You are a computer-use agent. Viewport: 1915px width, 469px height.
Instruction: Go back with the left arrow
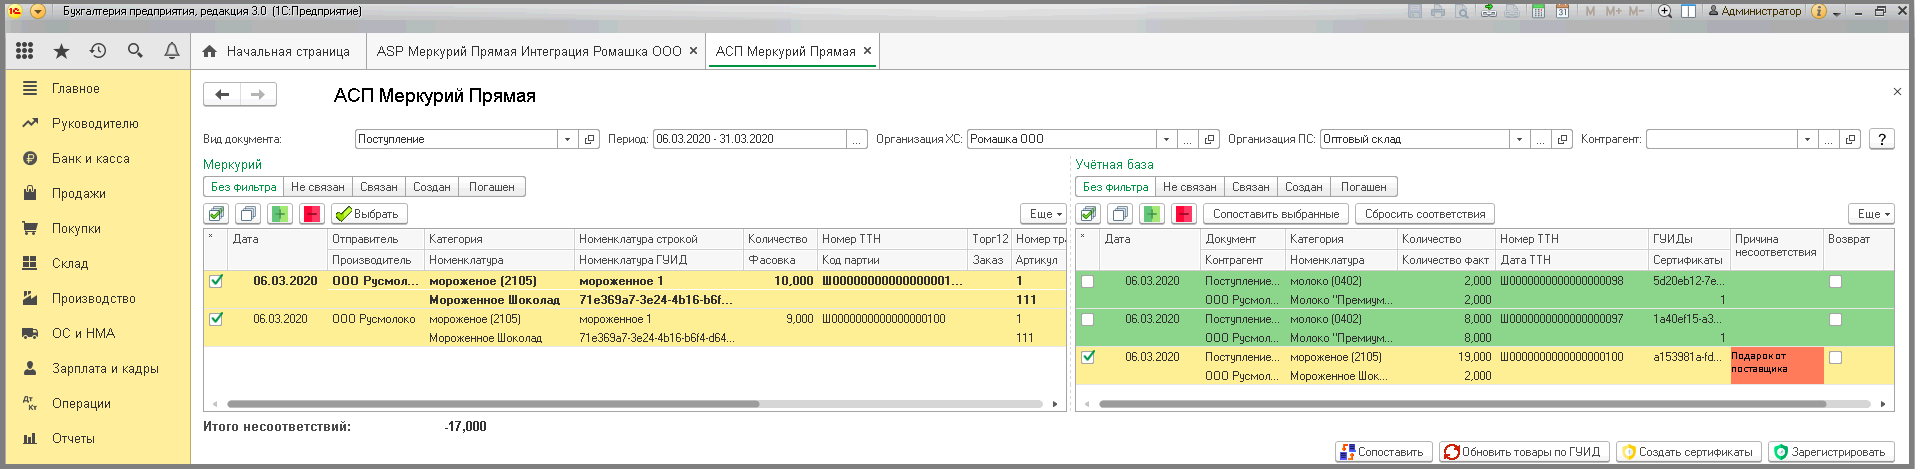222,95
